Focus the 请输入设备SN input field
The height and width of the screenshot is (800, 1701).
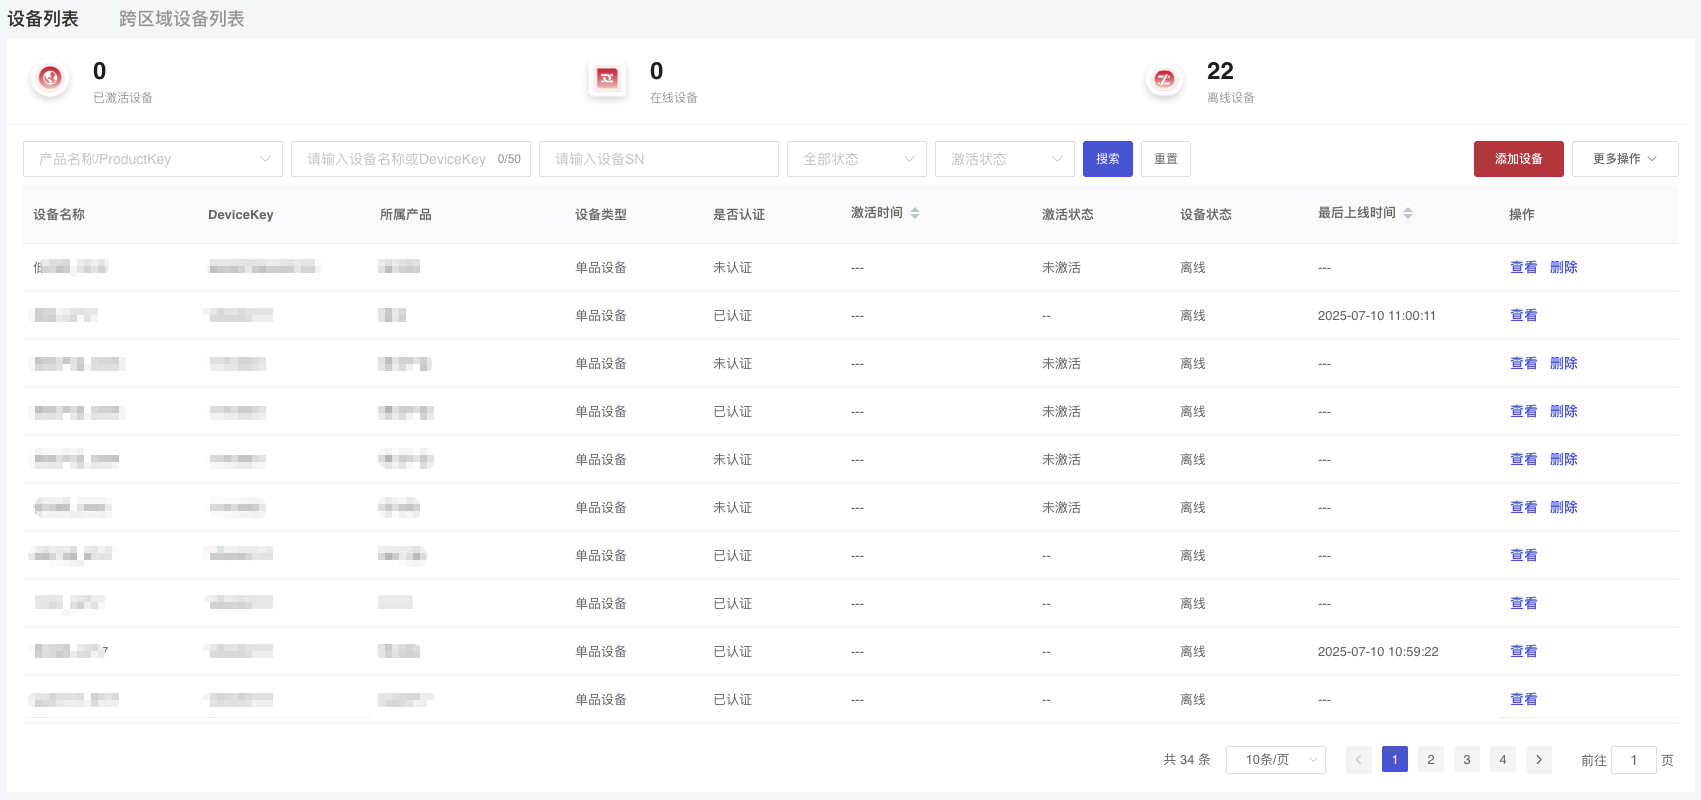(658, 159)
